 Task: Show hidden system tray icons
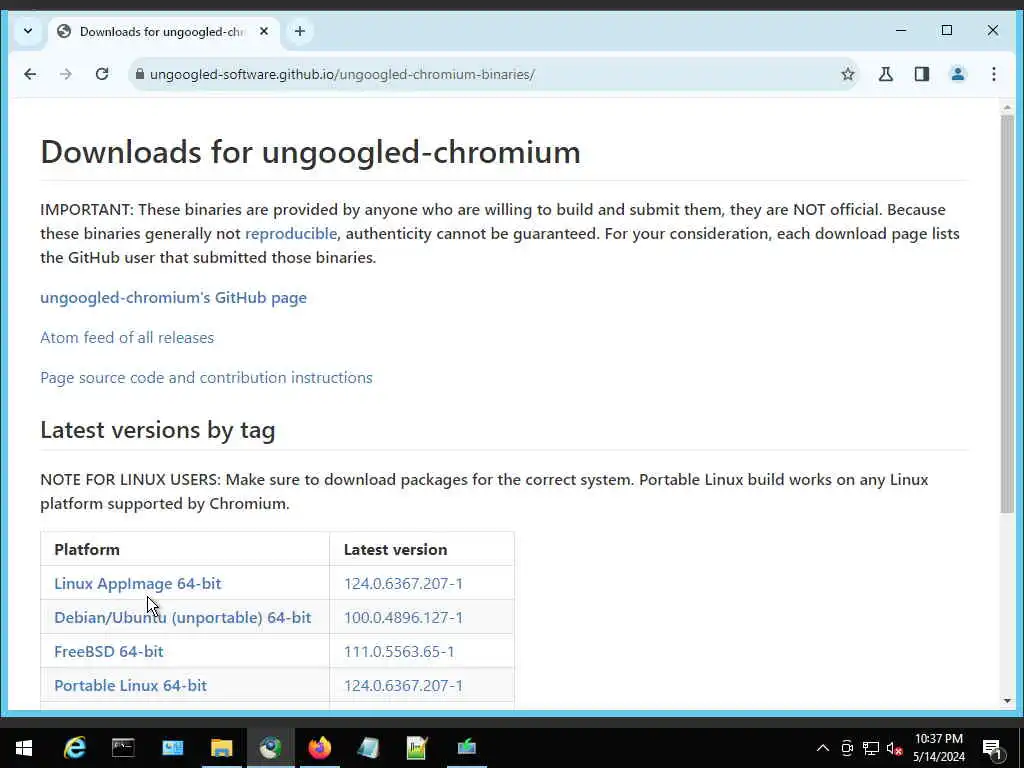823,748
